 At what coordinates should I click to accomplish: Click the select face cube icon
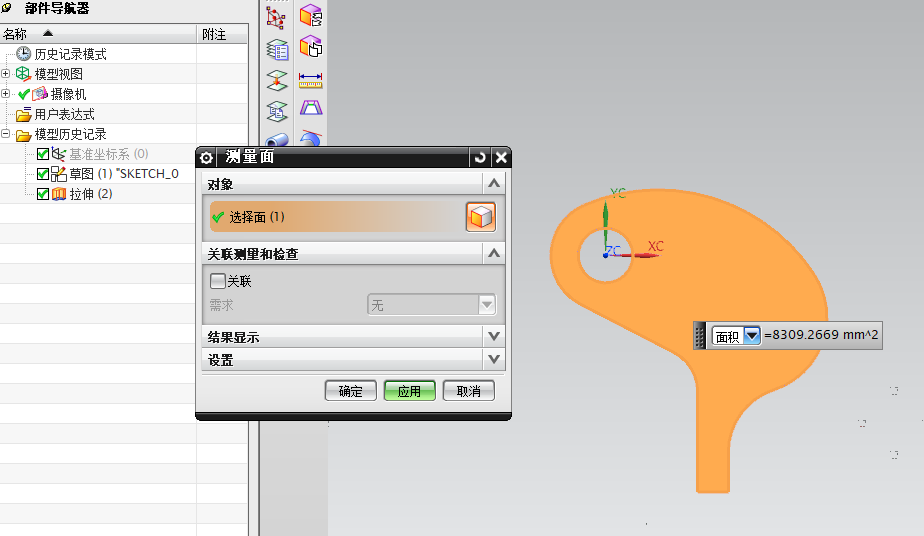click(480, 217)
